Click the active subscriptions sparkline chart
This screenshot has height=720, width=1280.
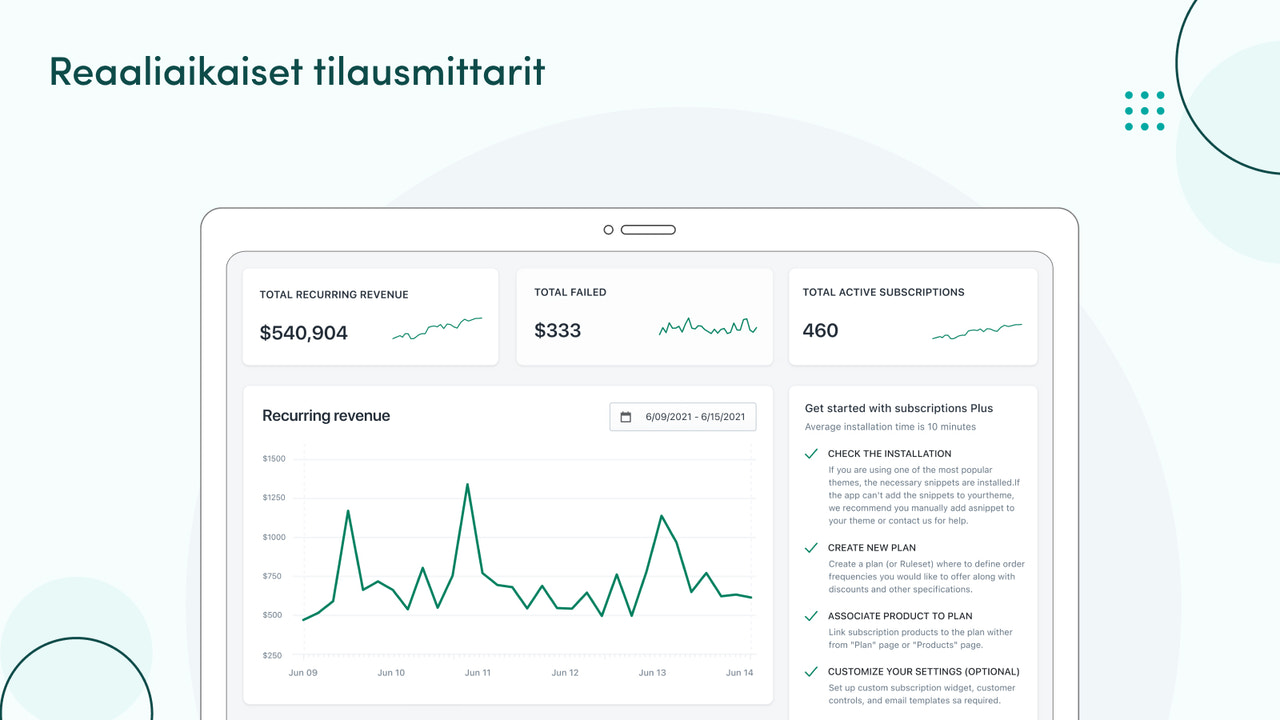pos(977,331)
